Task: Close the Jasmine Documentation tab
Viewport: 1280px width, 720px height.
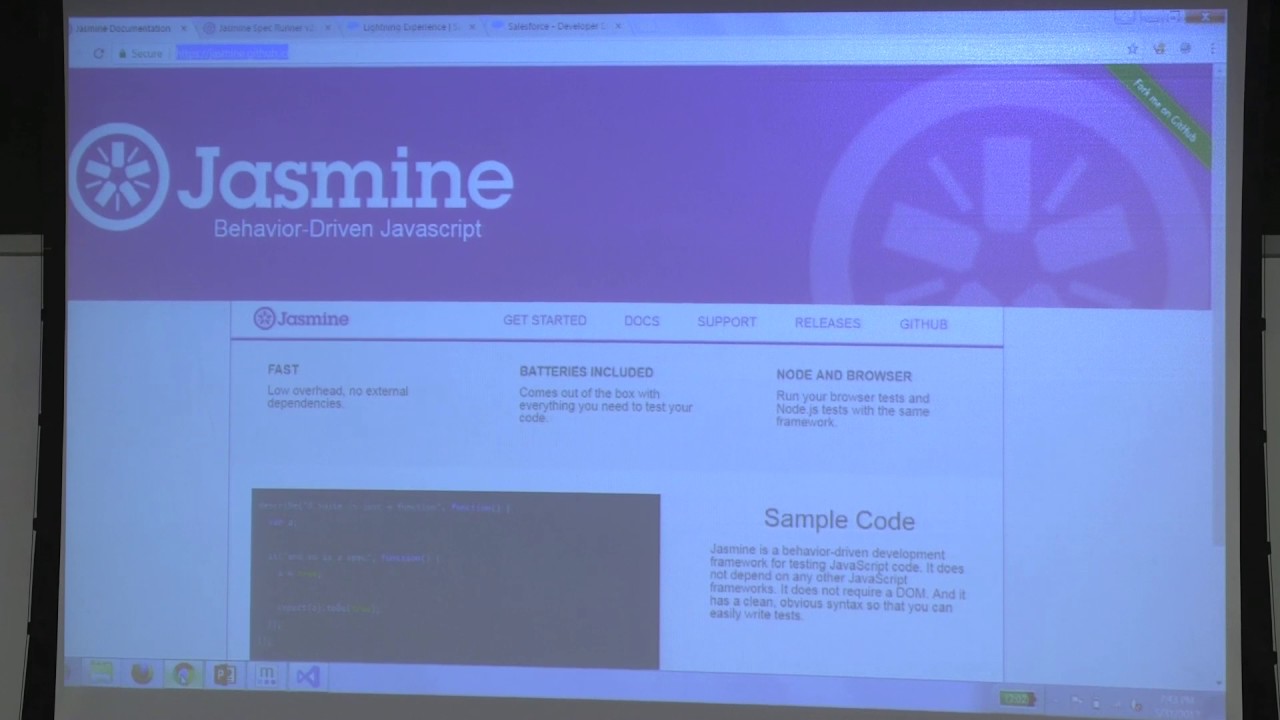Action: click(x=184, y=29)
